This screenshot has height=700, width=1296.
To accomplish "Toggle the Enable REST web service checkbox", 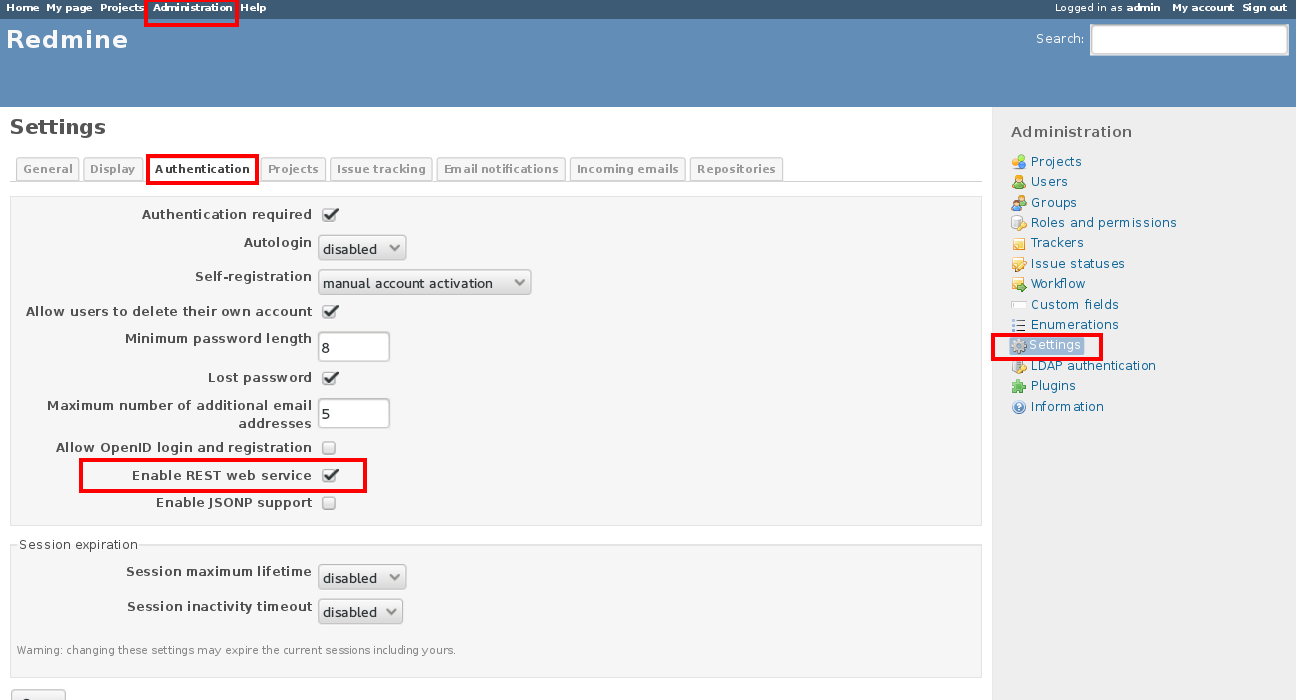I will (x=330, y=475).
